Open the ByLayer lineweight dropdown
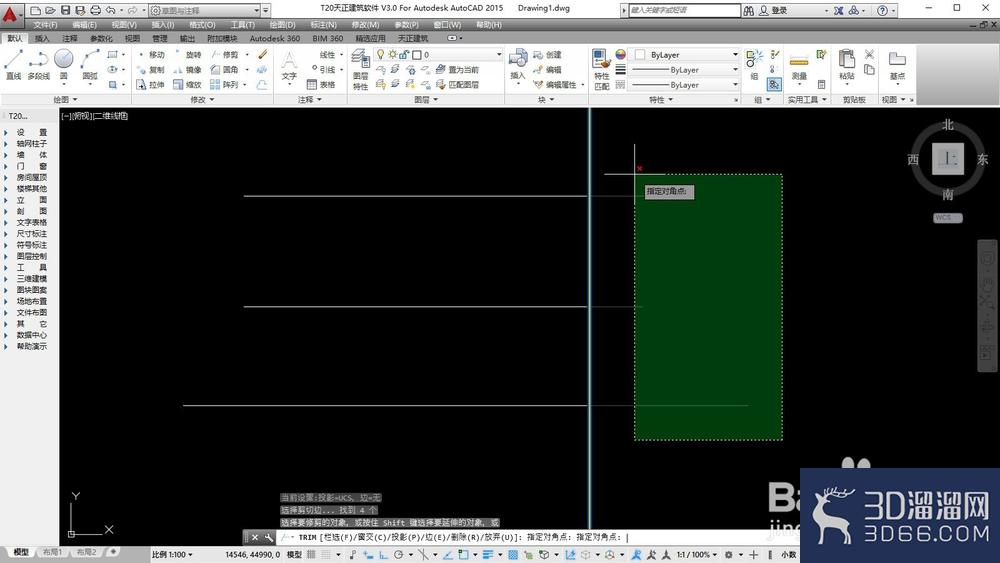 (684, 69)
